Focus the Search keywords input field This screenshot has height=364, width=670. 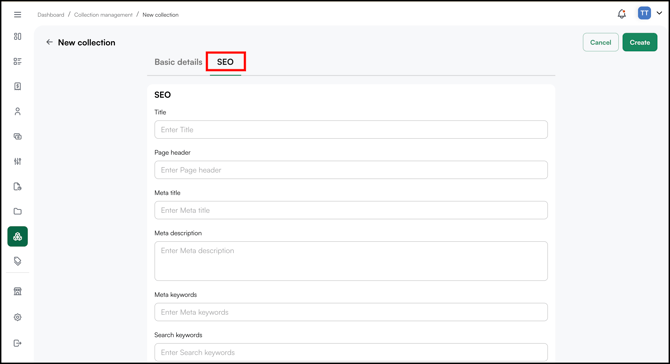351,352
